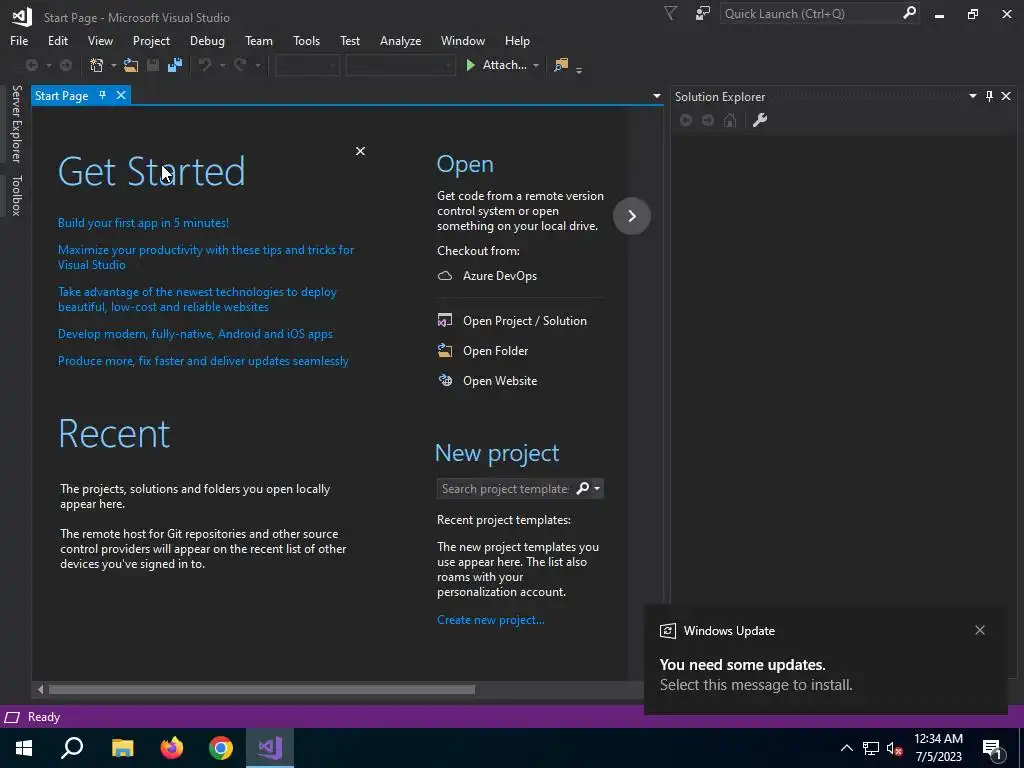Open the Help menu

pos(517,40)
